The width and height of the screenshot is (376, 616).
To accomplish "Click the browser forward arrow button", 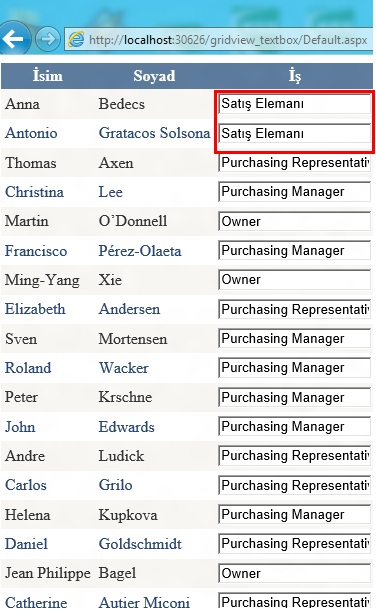I will point(48,39).
